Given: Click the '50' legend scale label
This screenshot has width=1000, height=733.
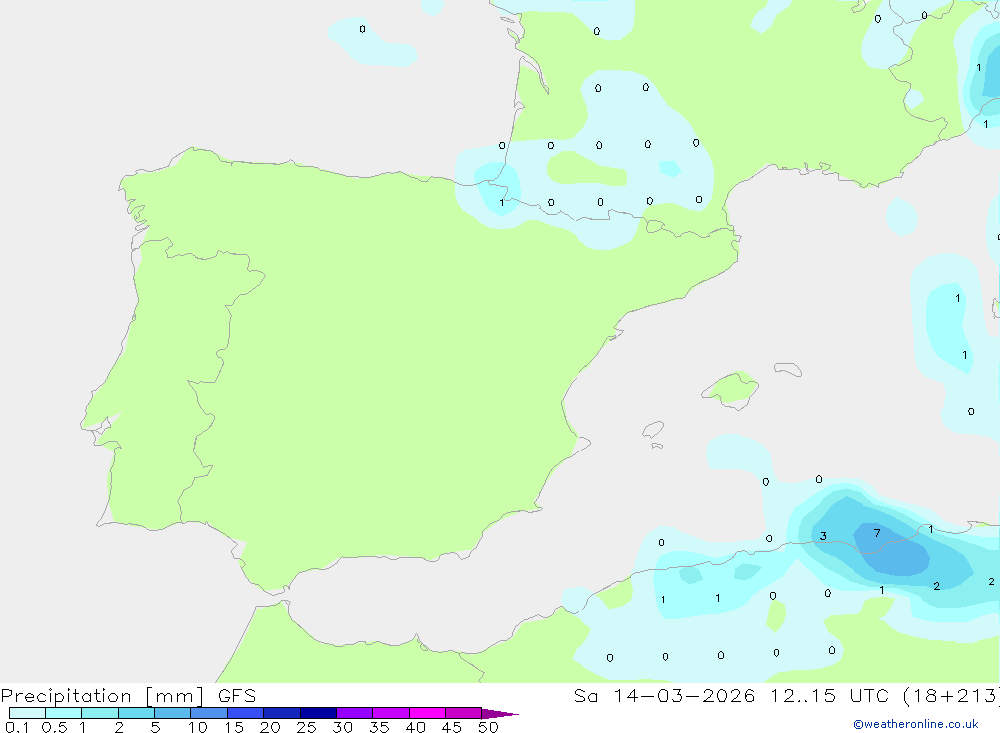Looking at the screenshot, I should coord(489,727).
